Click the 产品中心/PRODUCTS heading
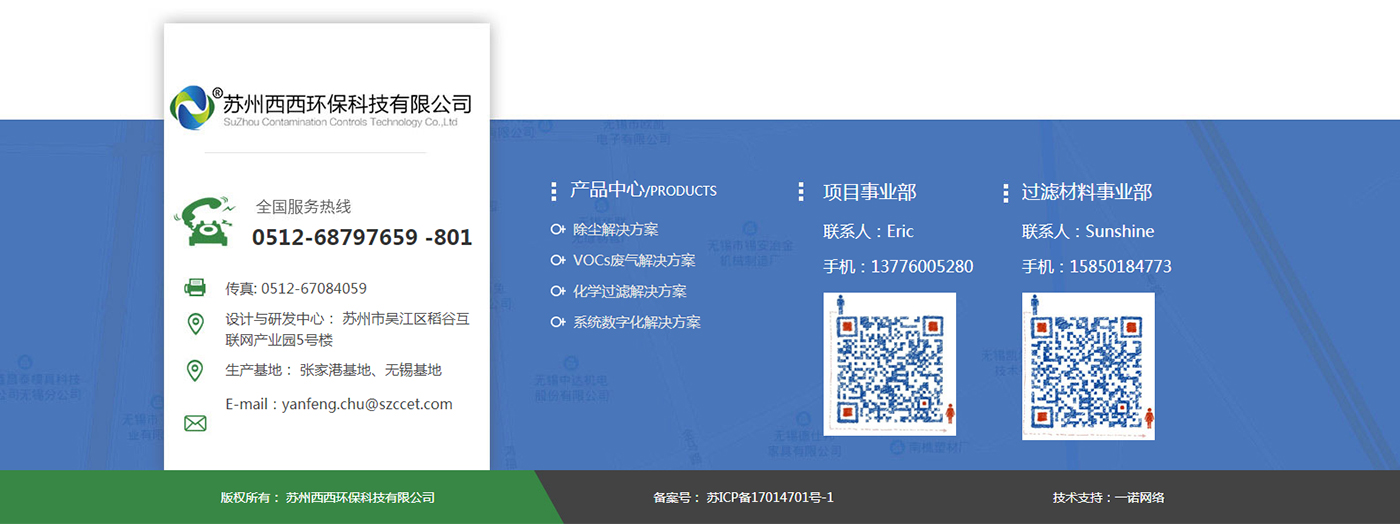 (x=643, y=190)
